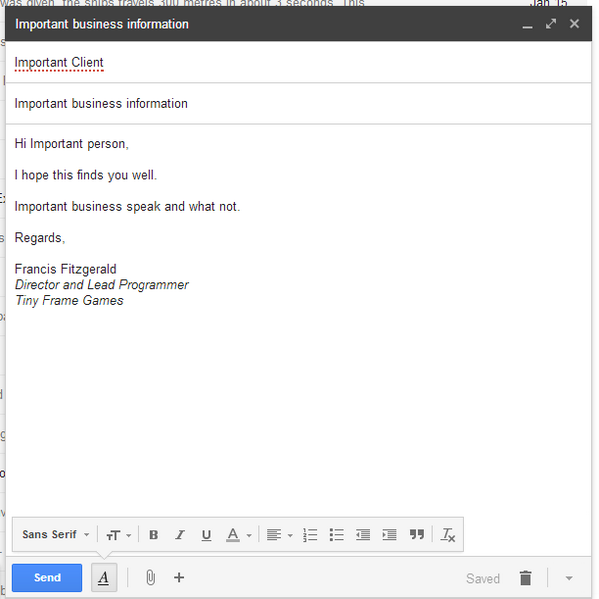This screenshot has height=599, width=599.
Task: Click 'I hope this finds you well.'
Action: [86, 175]
